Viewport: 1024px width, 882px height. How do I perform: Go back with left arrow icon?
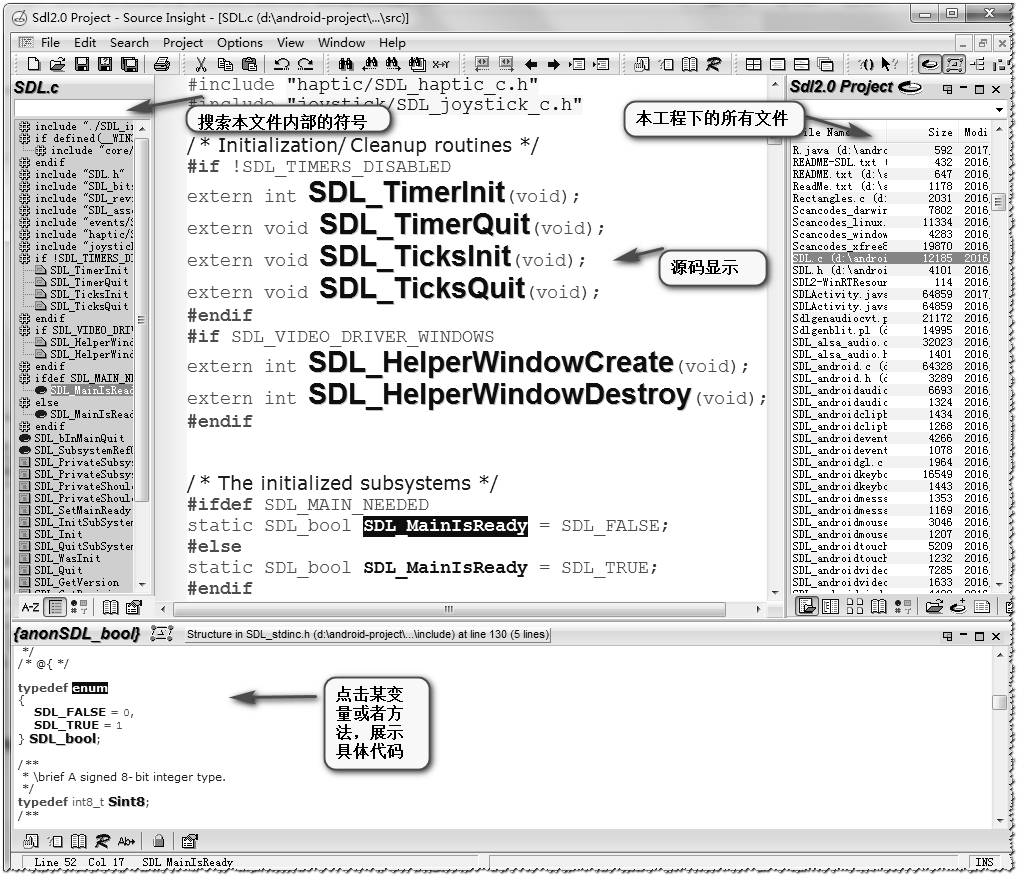click(531, 64)
